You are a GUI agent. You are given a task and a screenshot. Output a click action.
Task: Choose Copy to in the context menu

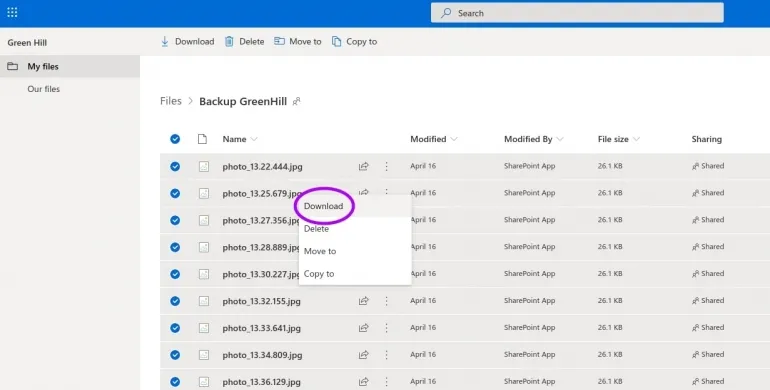coord(355,274)
